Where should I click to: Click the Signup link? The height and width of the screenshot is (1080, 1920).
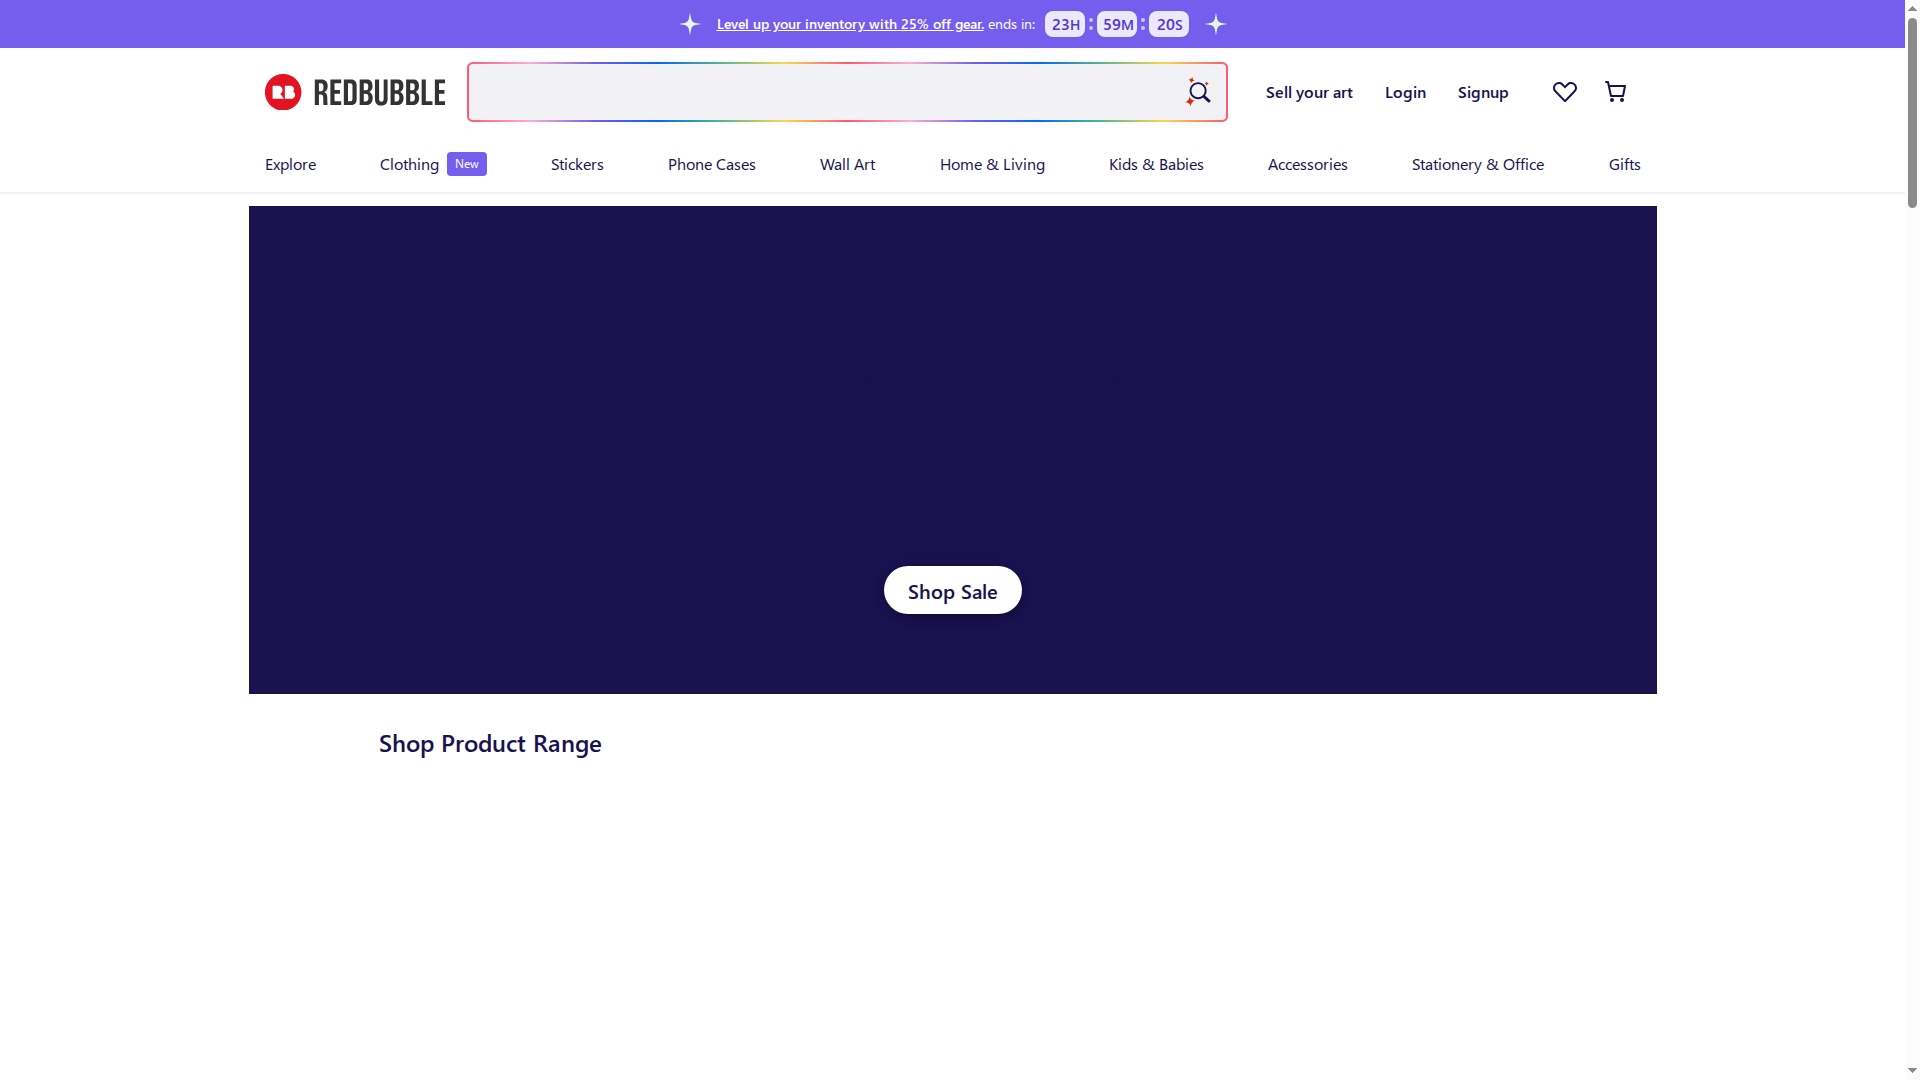coord(1482,92)
